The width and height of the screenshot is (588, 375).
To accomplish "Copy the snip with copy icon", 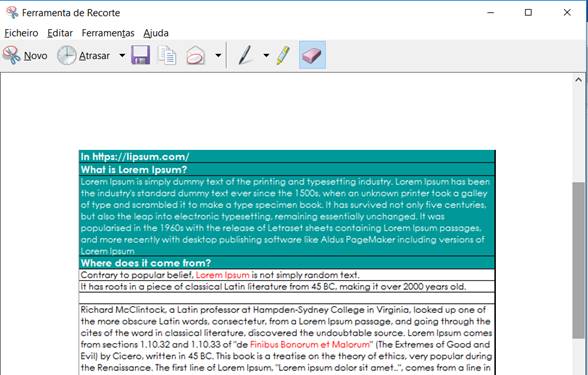I will click(167, 55).
